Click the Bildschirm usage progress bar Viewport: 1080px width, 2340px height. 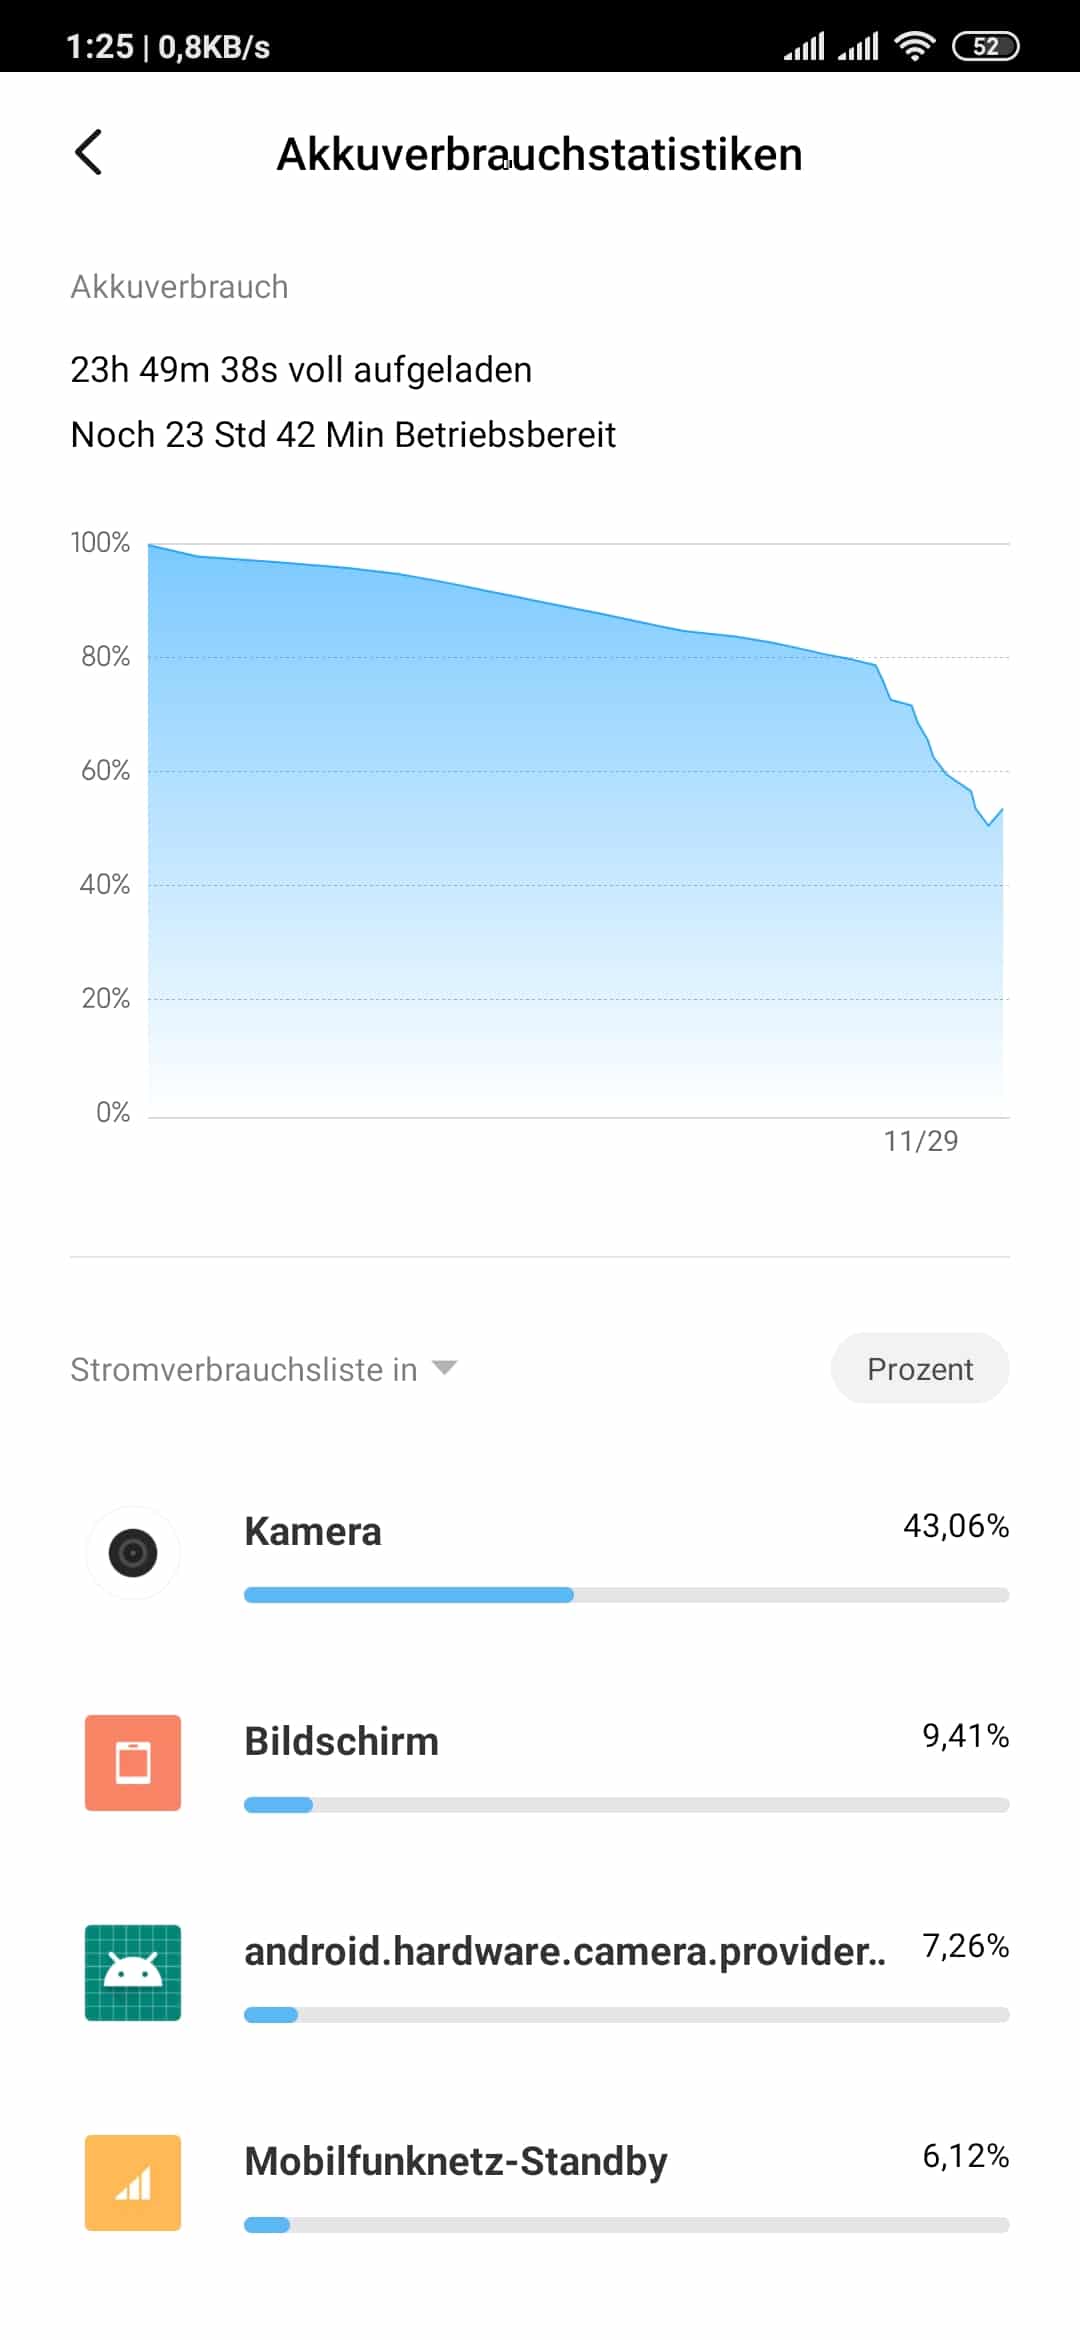pos(627,1805)
